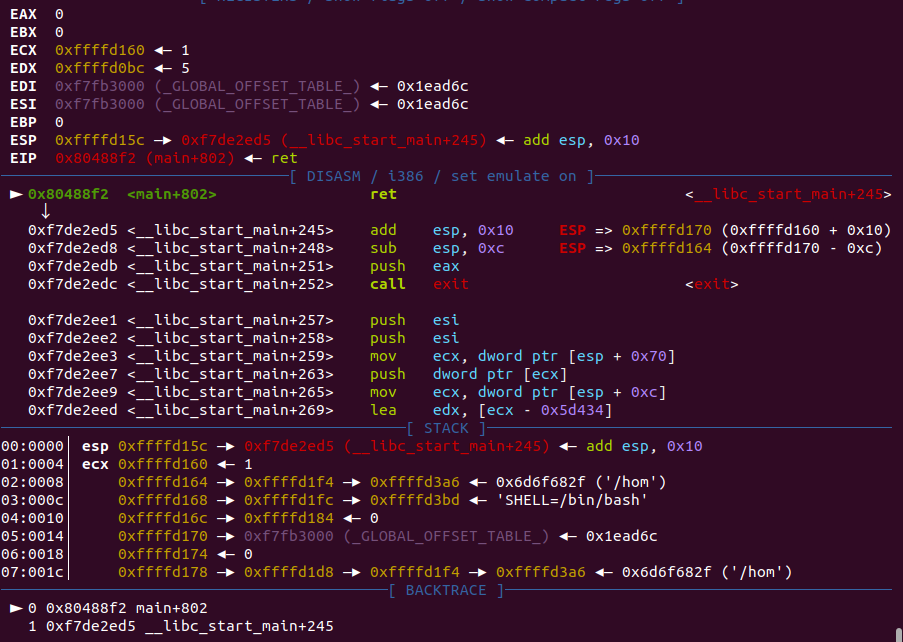Image resolution: width=903 pixels, height=642 pixels.
Task: Toggle show flags off
Action: [365, 3]
